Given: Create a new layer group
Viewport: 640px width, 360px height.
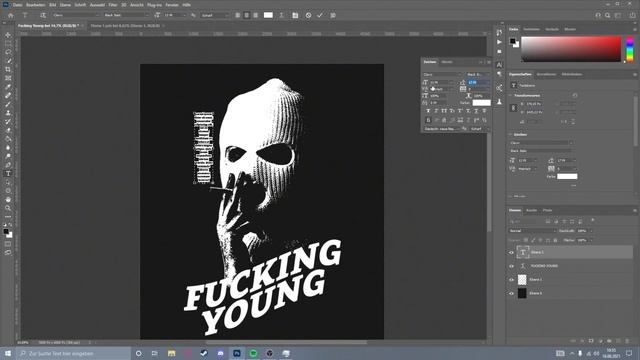Looking at the screenshot, I should [609, 341].
